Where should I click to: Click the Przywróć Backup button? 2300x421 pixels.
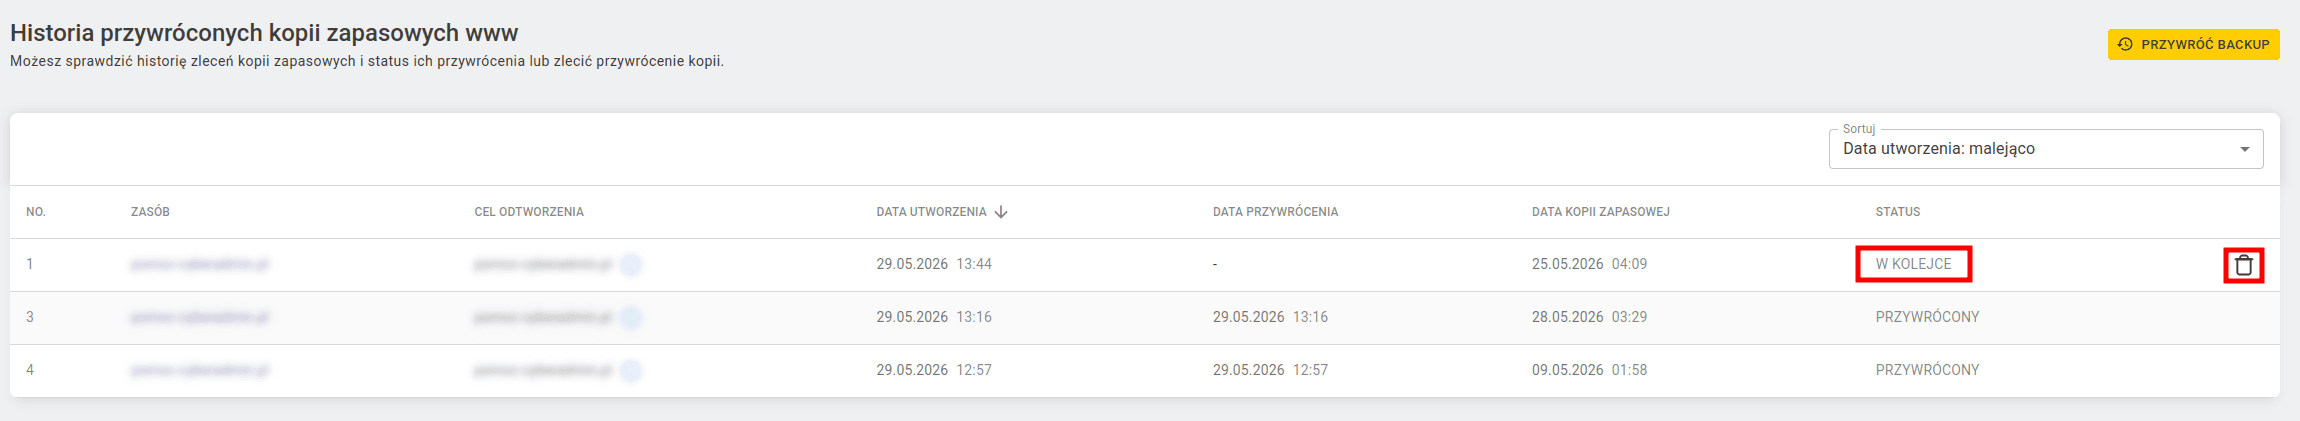point(2194,44)
